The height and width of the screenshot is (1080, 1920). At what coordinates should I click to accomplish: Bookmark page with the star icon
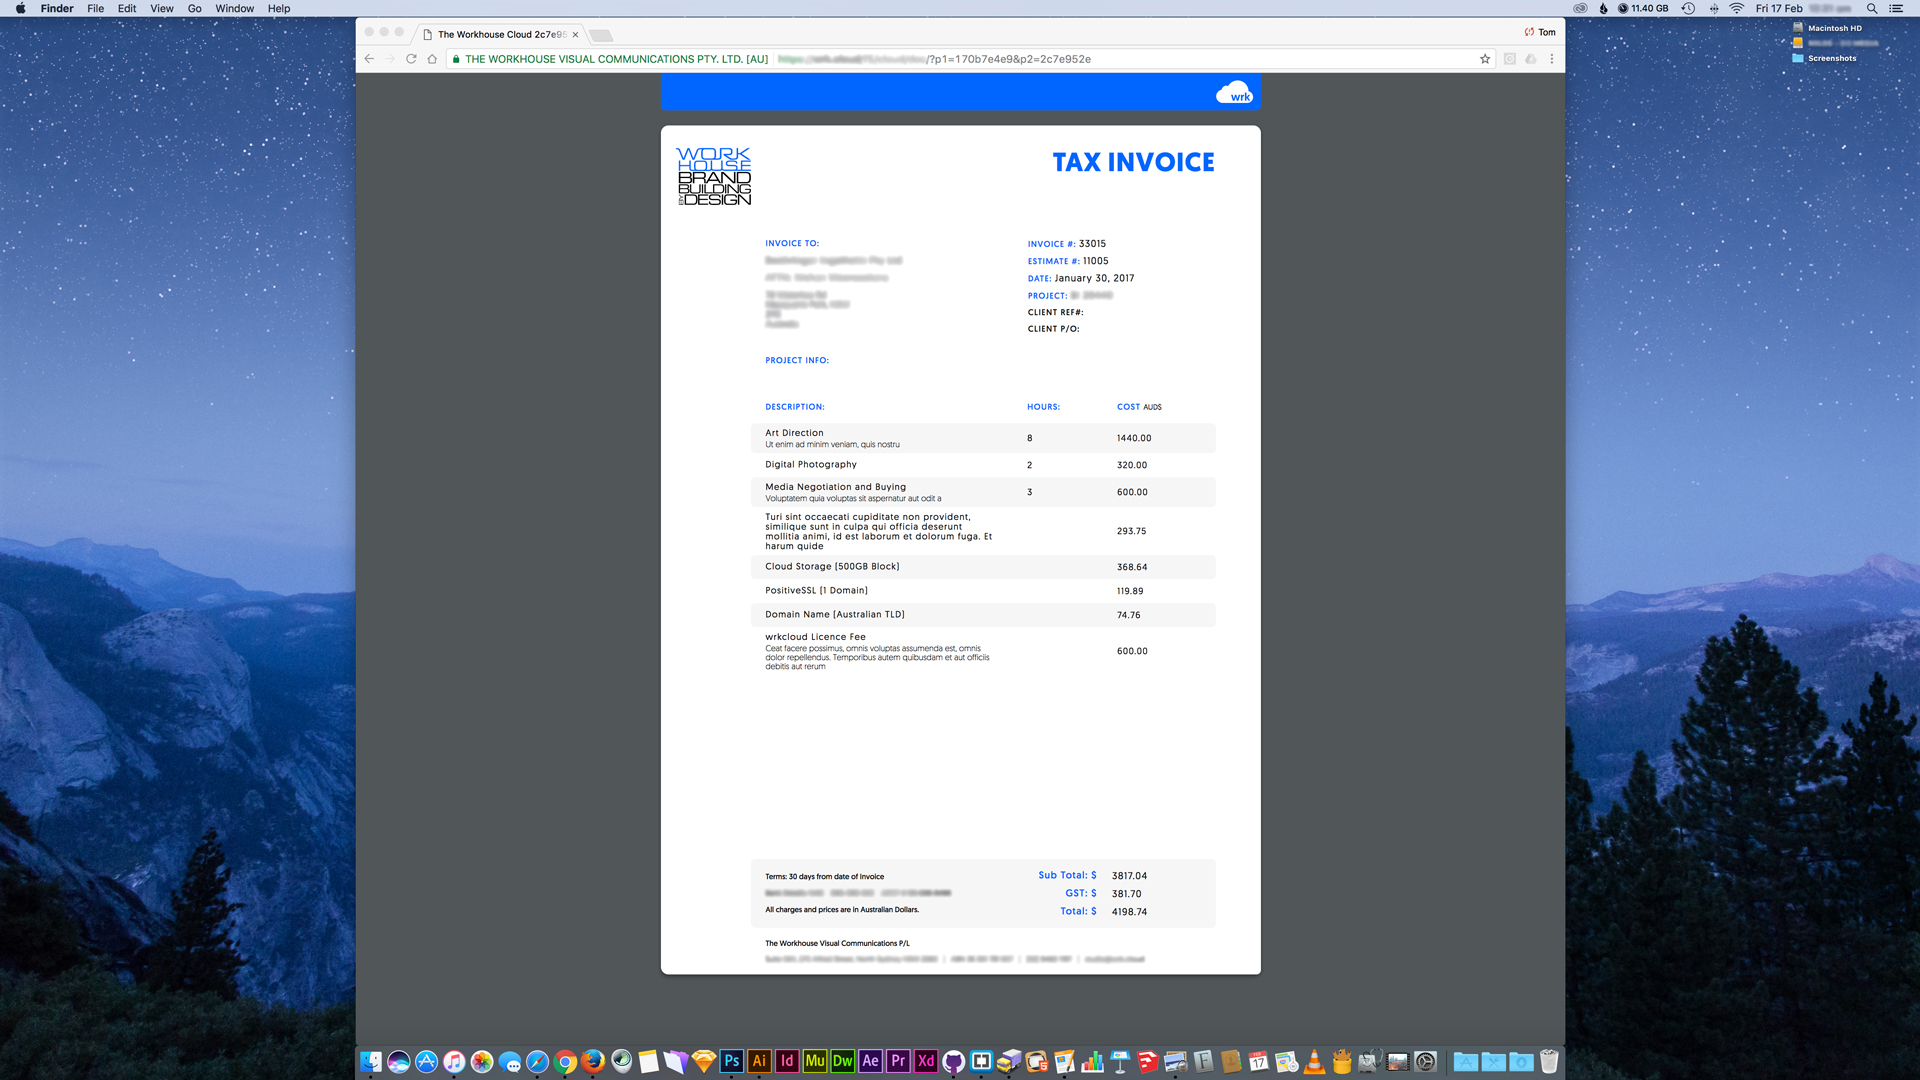[x=1485, y=59]
